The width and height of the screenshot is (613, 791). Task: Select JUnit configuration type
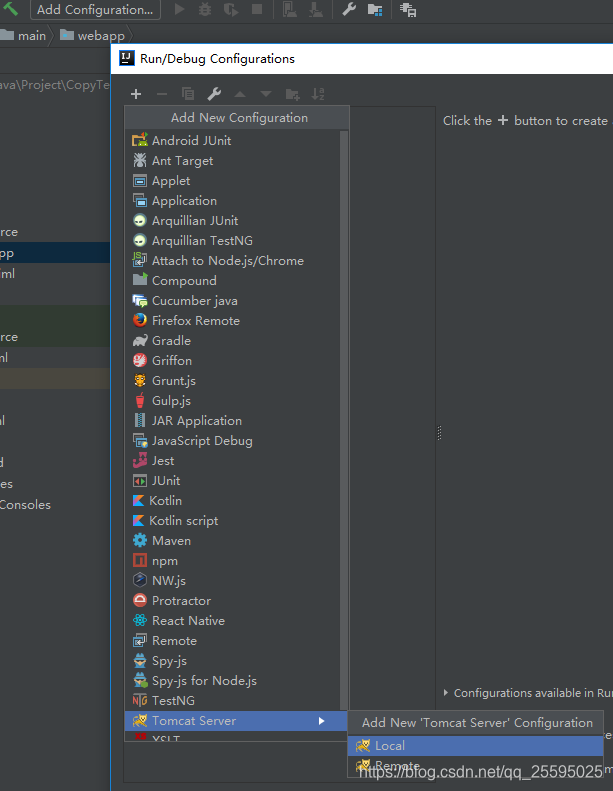click(x=236, y=481)
